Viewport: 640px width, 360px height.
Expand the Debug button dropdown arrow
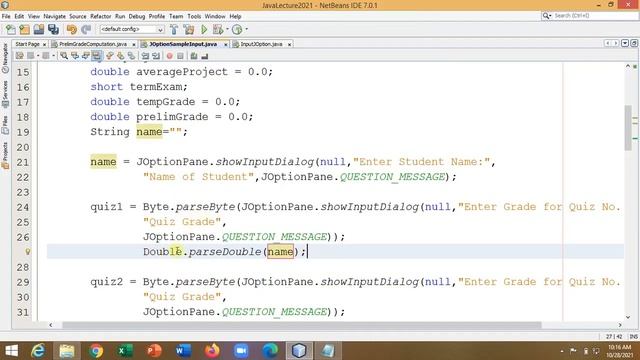click(x=227, y=29)
